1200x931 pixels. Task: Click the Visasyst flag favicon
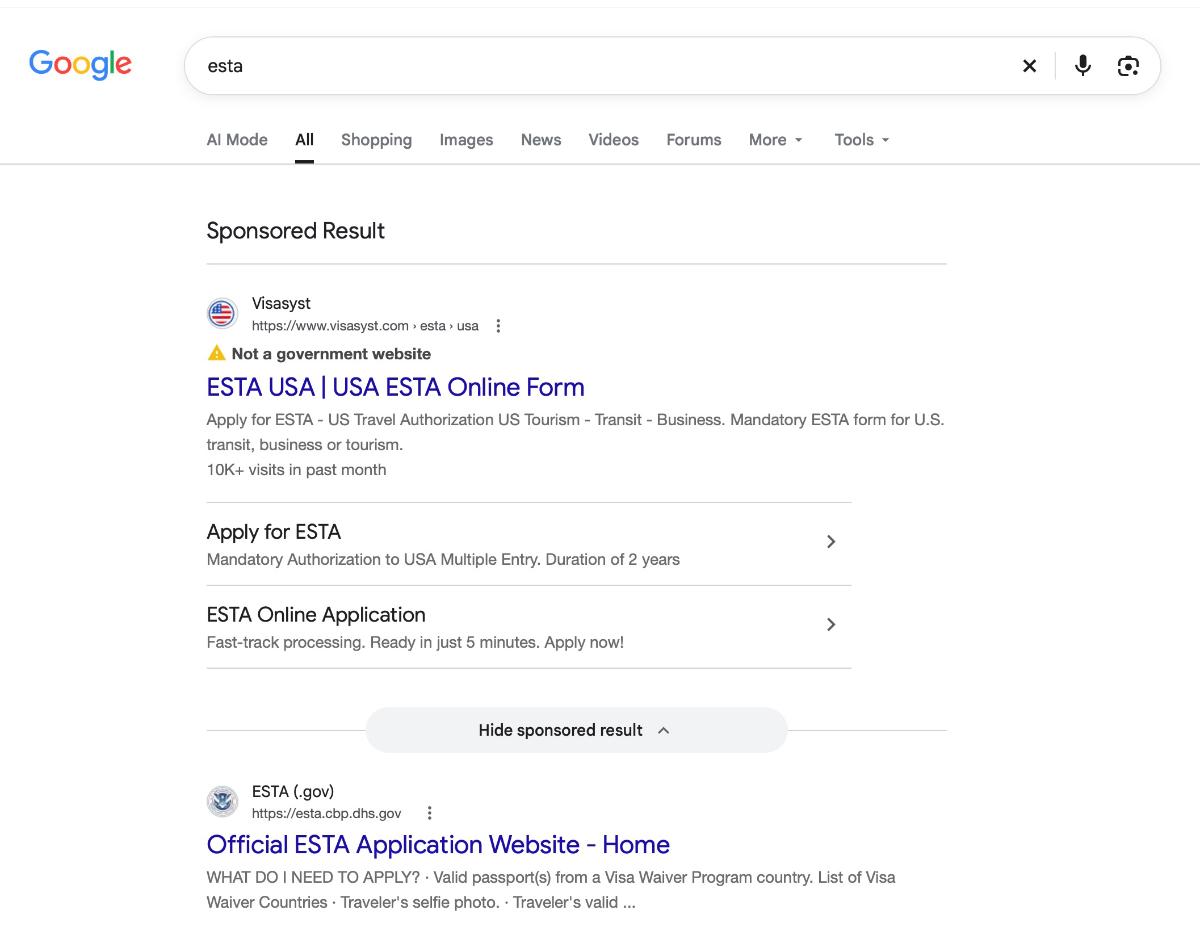[x=222, y=314]
